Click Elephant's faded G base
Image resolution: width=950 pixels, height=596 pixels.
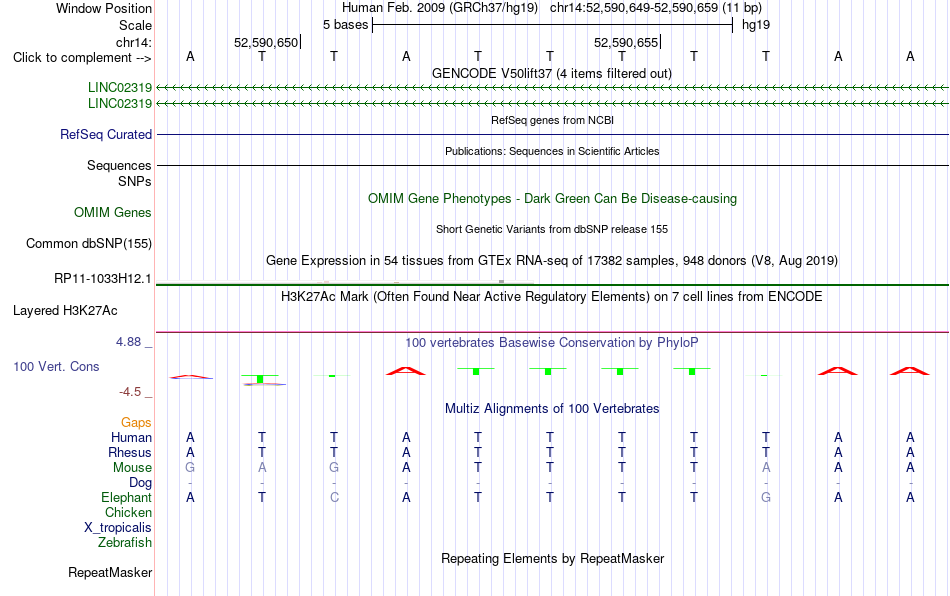(x=766, y=497)
